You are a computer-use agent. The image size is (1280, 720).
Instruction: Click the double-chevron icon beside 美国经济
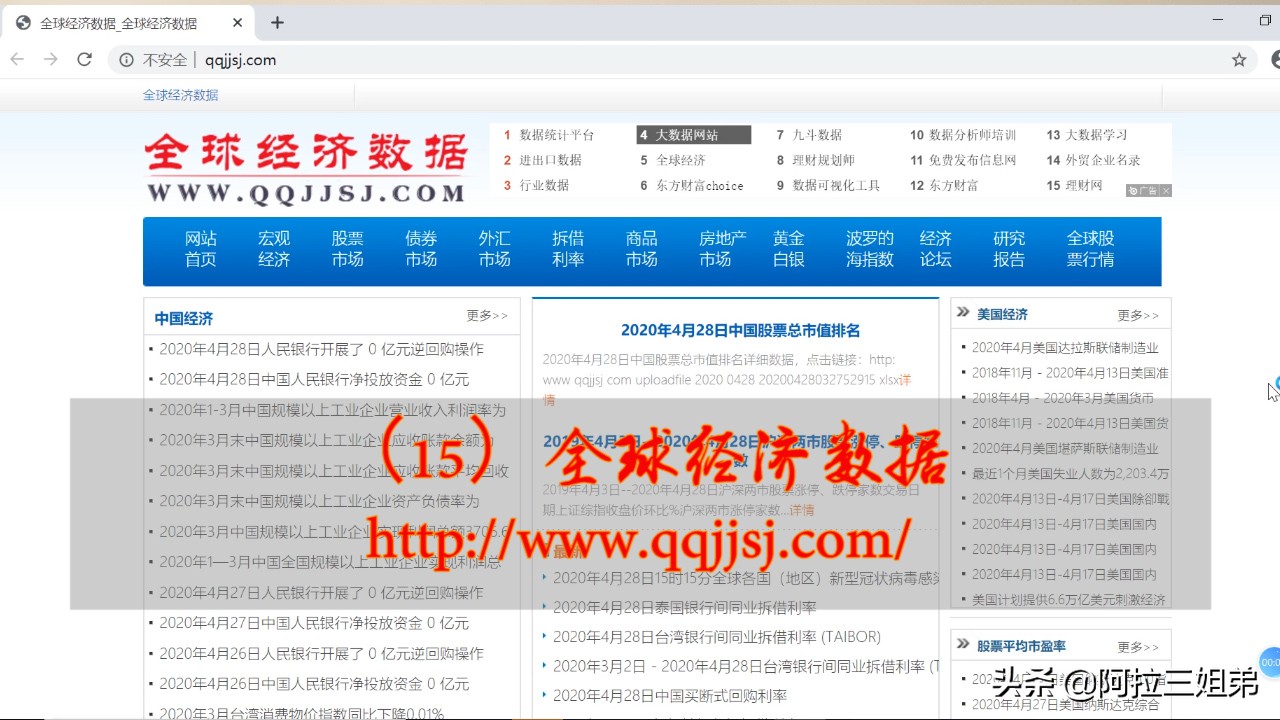coord(962,313)
